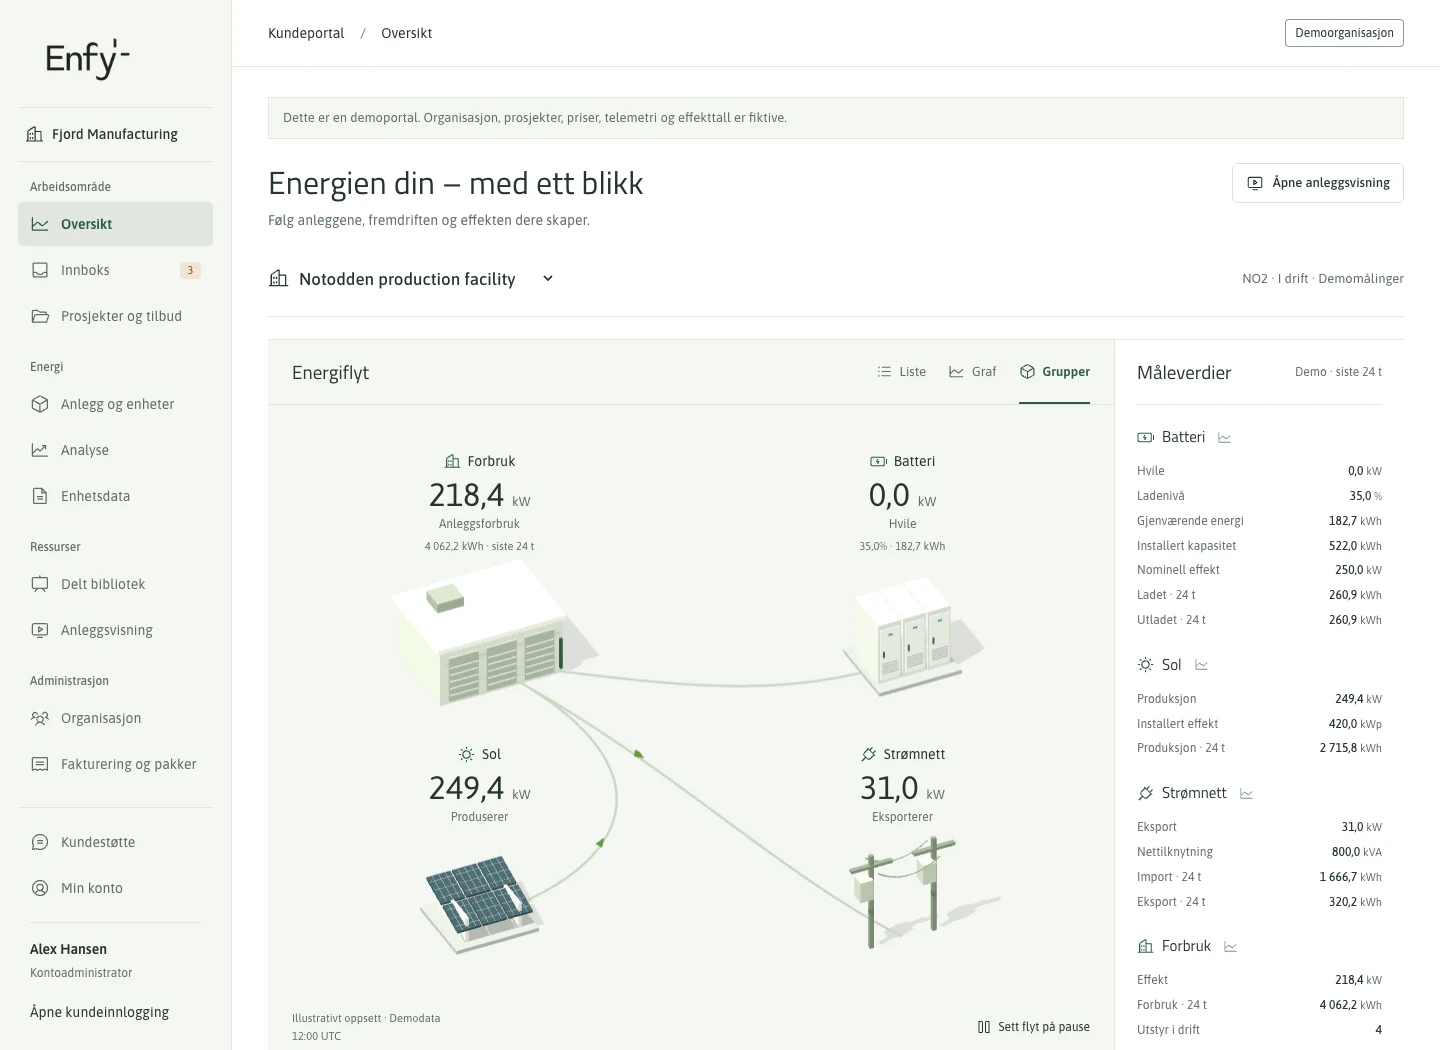Image resolution: width=1440 pixels, height=1050 pixels.
Task: Click the Fjord Manufacturing building icon
Action: click(x=35, y=134)
